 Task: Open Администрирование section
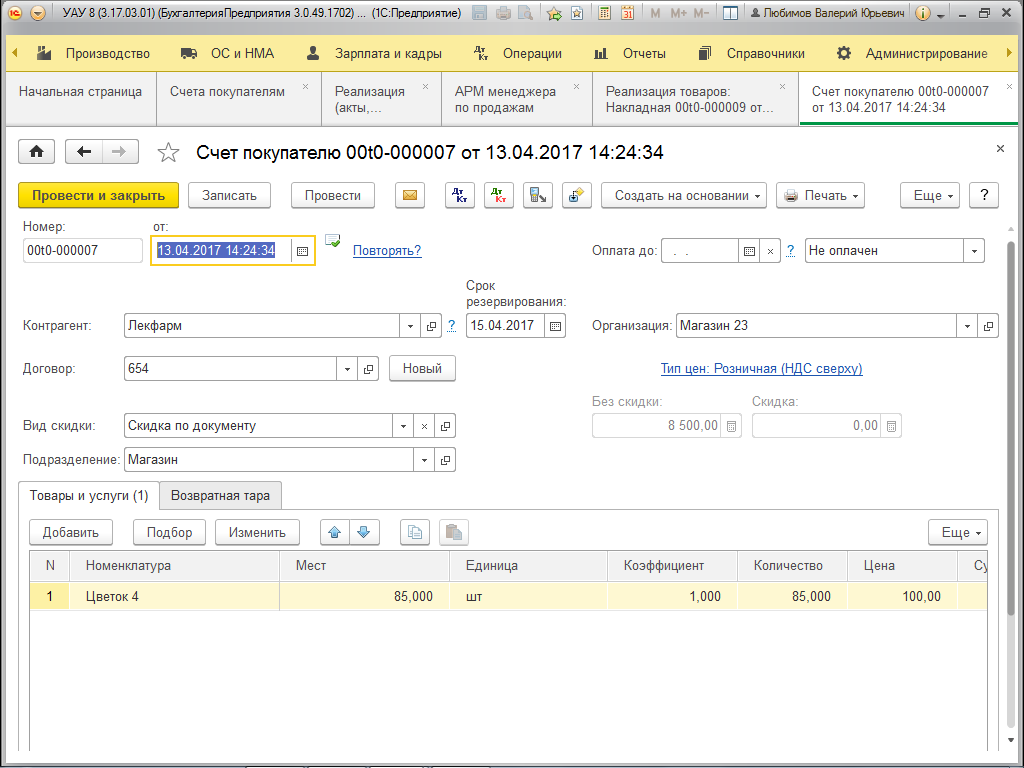point(912,54)
